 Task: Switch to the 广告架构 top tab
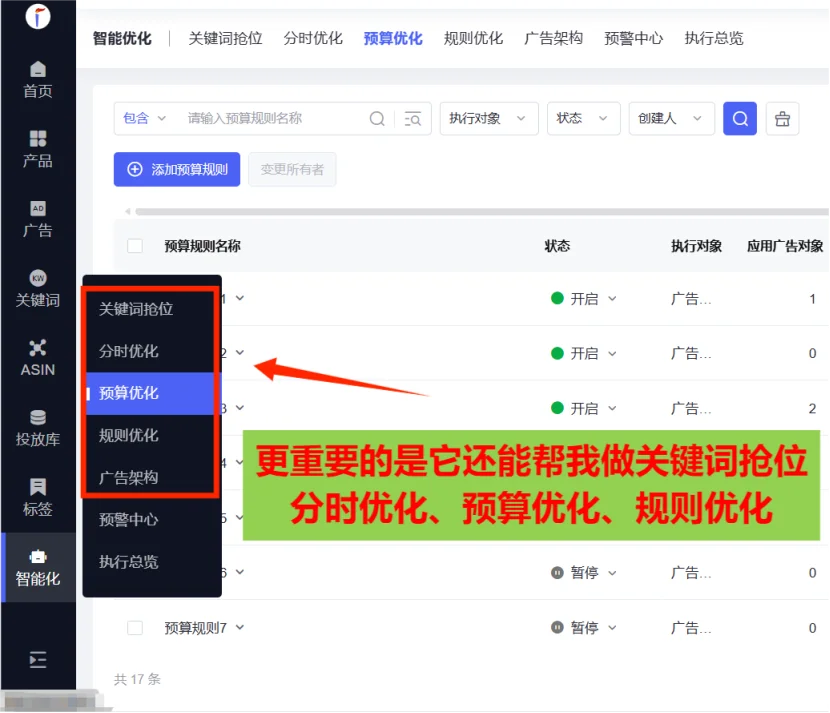point(553,38)
